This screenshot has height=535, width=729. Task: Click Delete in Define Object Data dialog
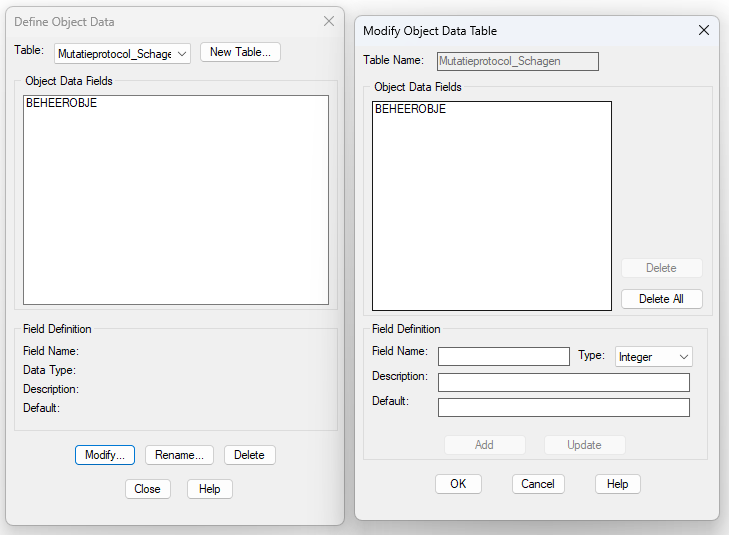tap(249, 455)
